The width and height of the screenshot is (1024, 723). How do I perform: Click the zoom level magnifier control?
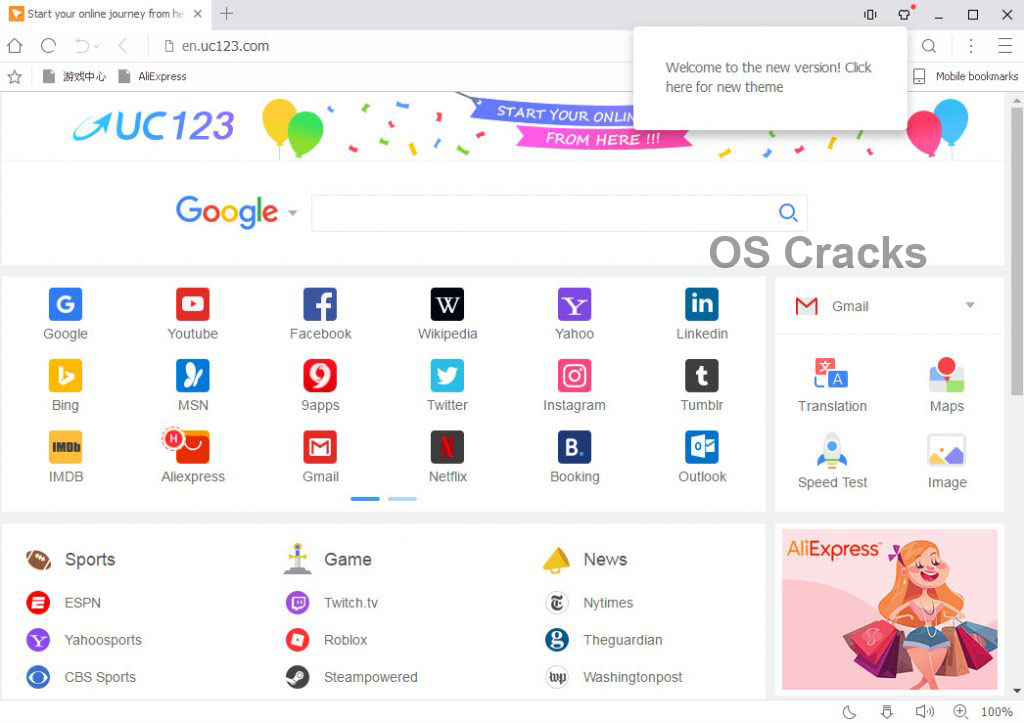[960, 711]
